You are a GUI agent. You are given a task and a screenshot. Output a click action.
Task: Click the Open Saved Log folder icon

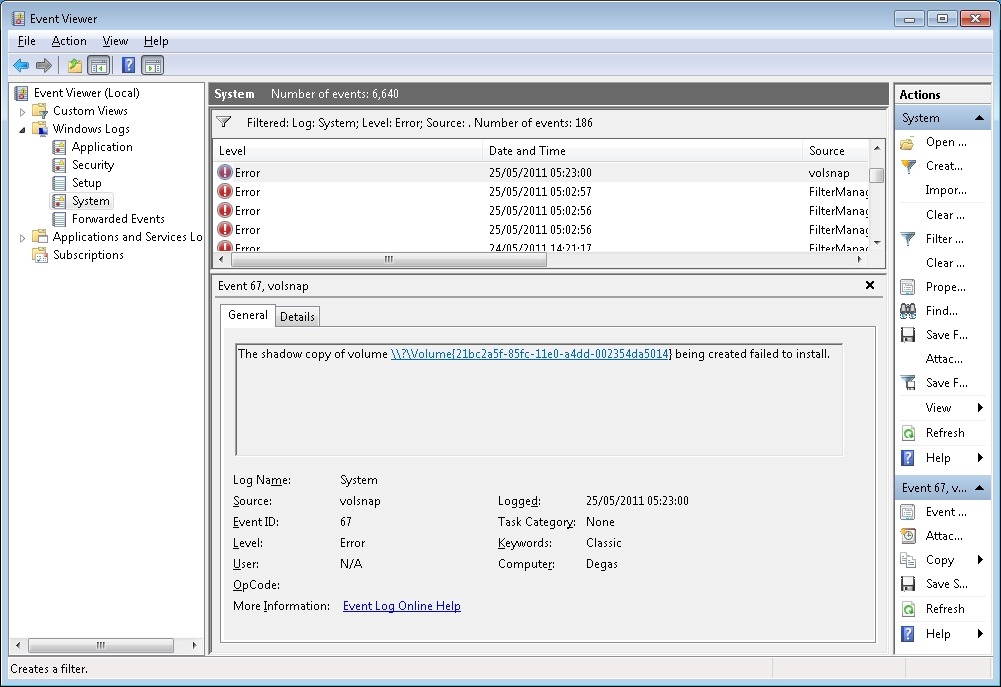(x=908, y=143)
